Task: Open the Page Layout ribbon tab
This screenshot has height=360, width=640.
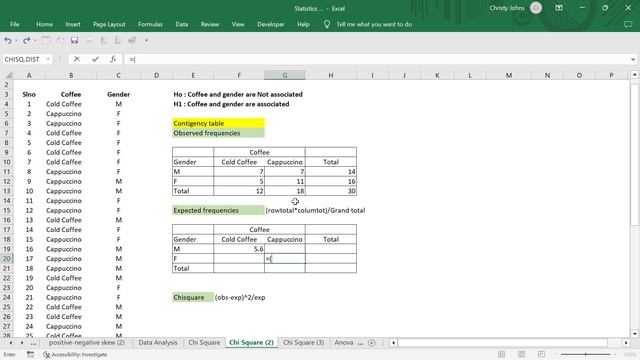Action: point(109,24)
